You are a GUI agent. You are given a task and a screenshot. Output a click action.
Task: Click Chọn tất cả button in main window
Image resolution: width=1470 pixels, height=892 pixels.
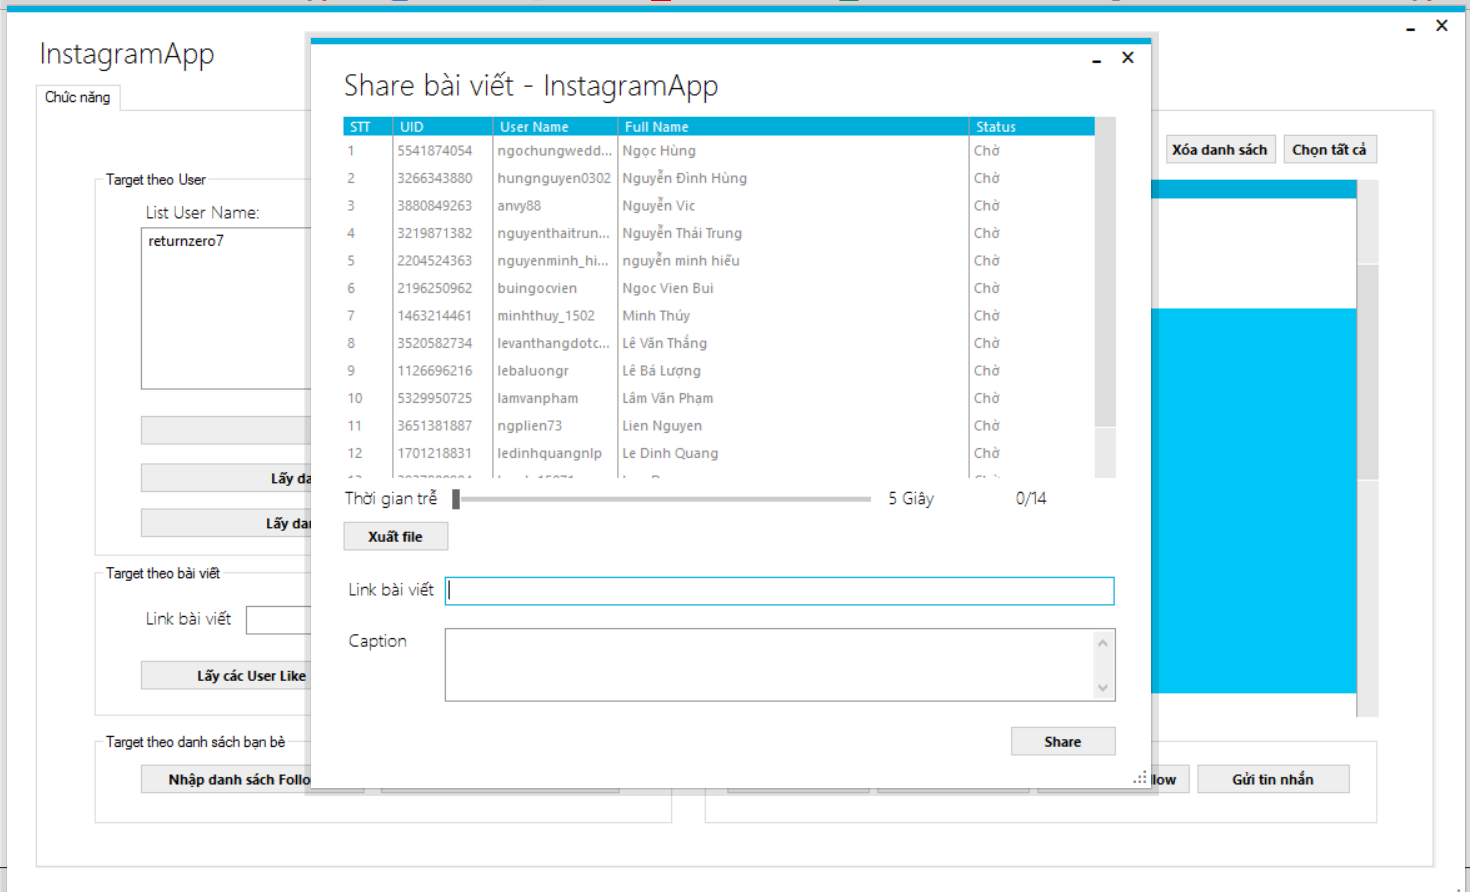1329,150
